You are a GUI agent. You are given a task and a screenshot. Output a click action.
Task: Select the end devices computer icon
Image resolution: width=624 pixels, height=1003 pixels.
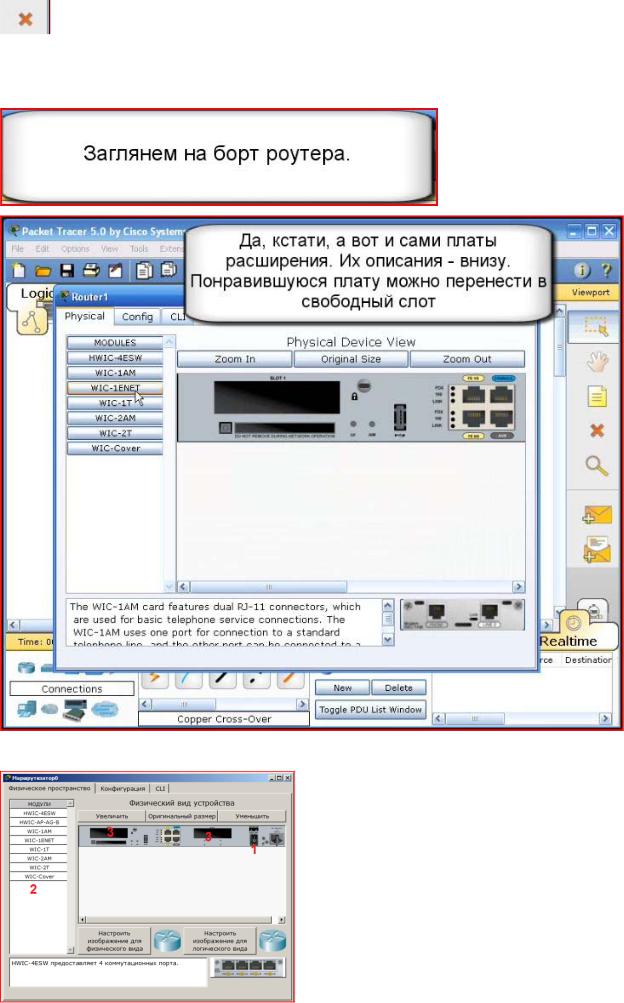[27, 709]
